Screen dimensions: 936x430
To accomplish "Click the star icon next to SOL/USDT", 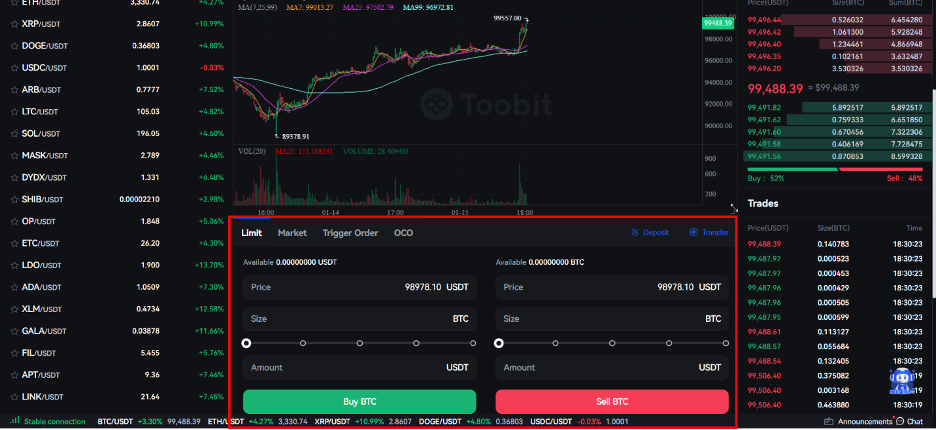I will click(x=14, y=133).
